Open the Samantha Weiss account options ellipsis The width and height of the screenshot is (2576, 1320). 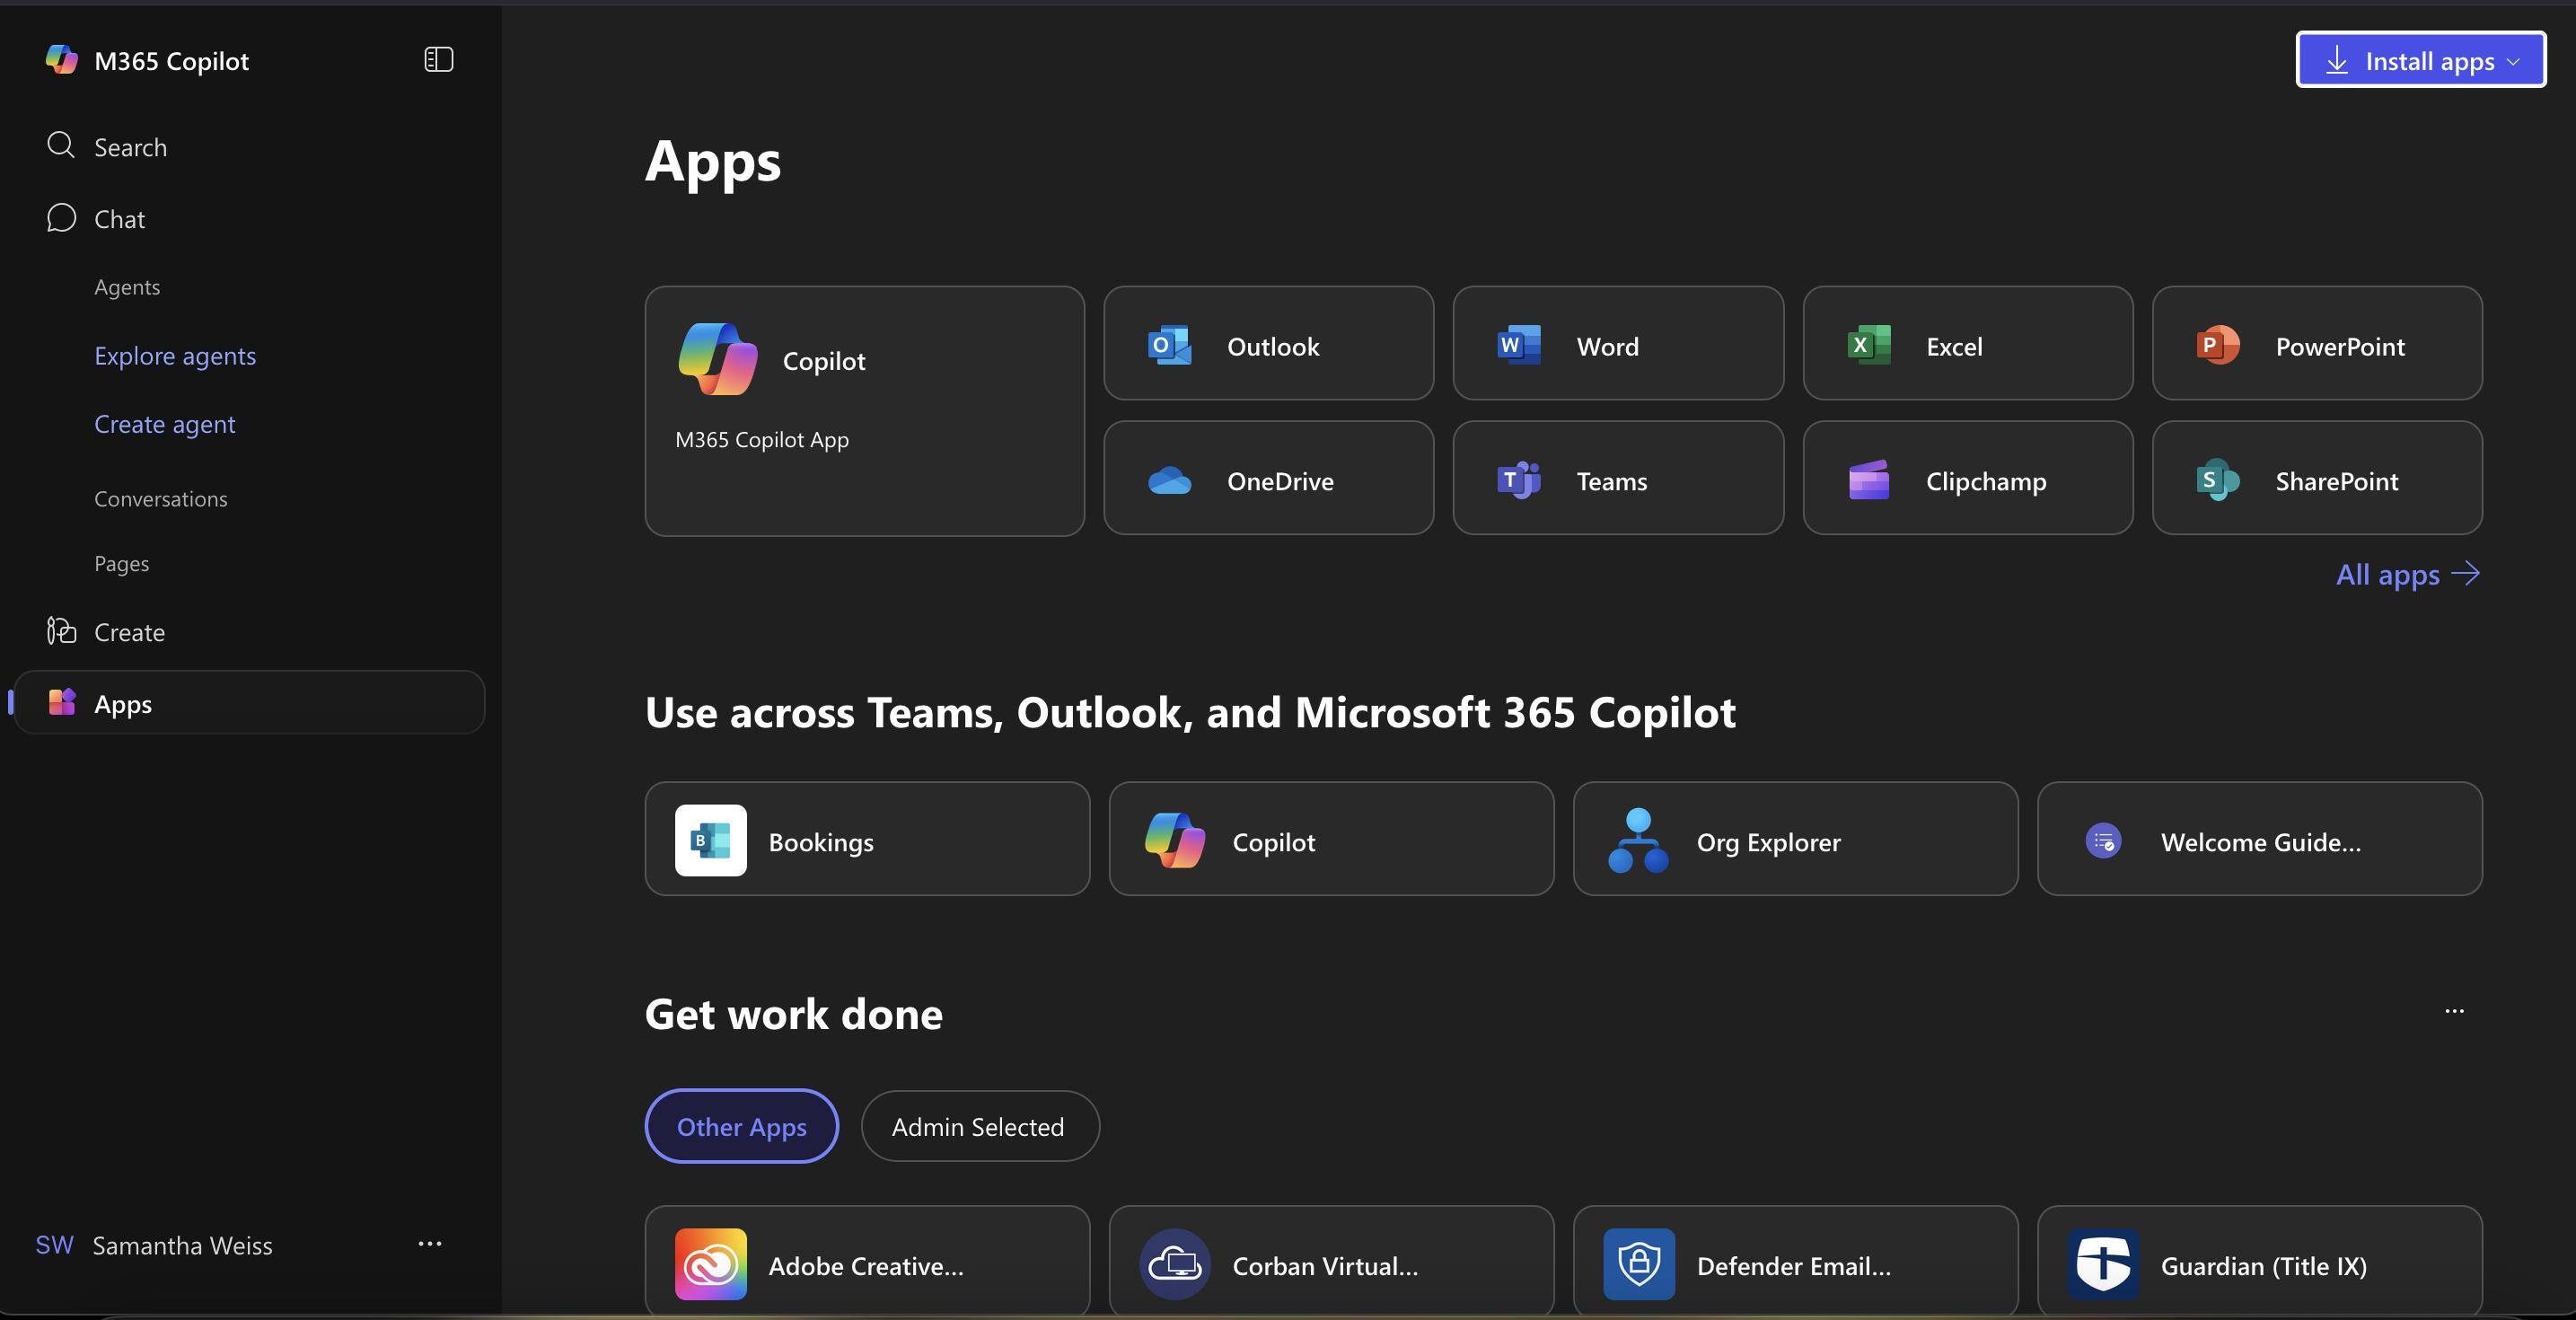[429, 1244]
